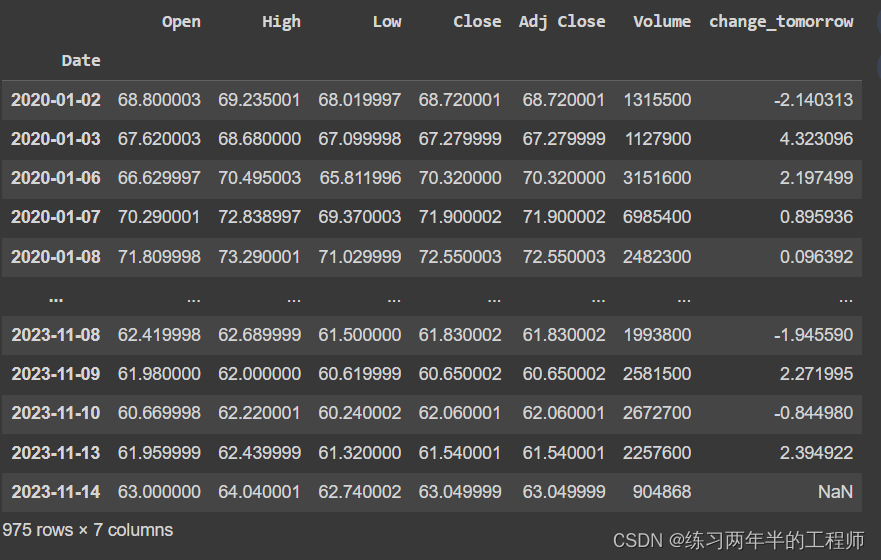The image size is (881, 560).
Task: Click change_tomorrow value 0.096392
Action: pos(816,257)
